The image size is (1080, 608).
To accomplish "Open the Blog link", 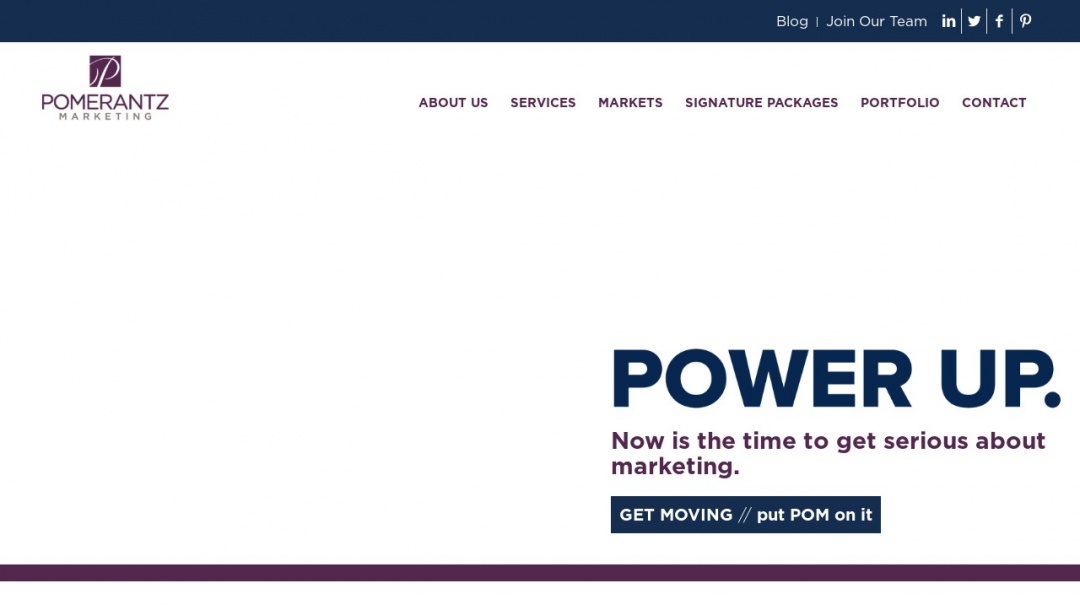I will 792,21.
